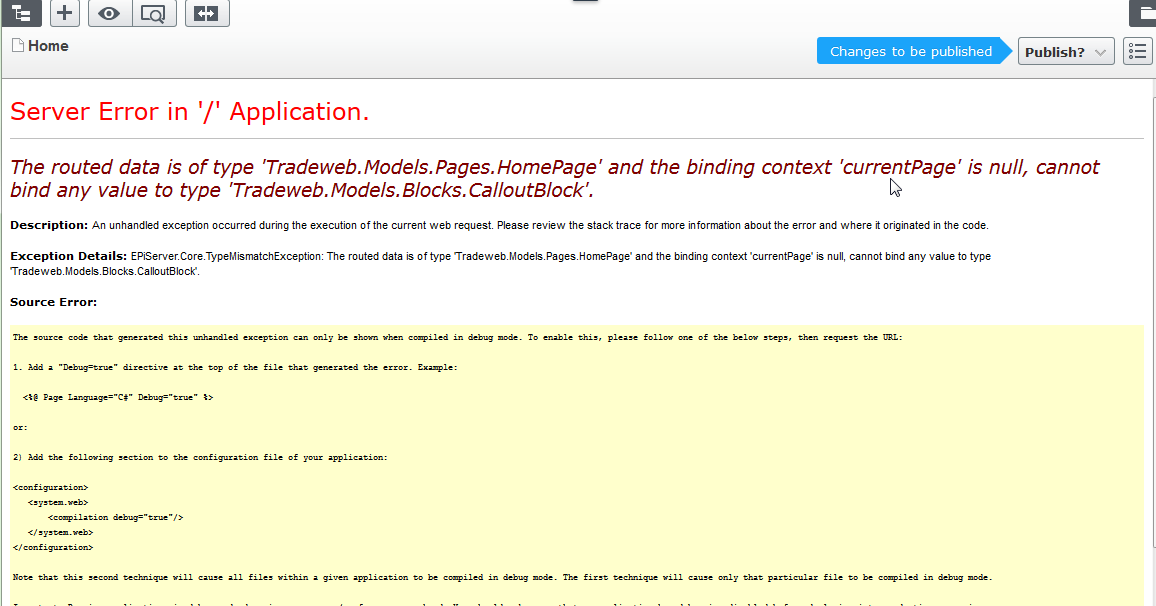Click the Home breadcrumb link

[48, 46]
